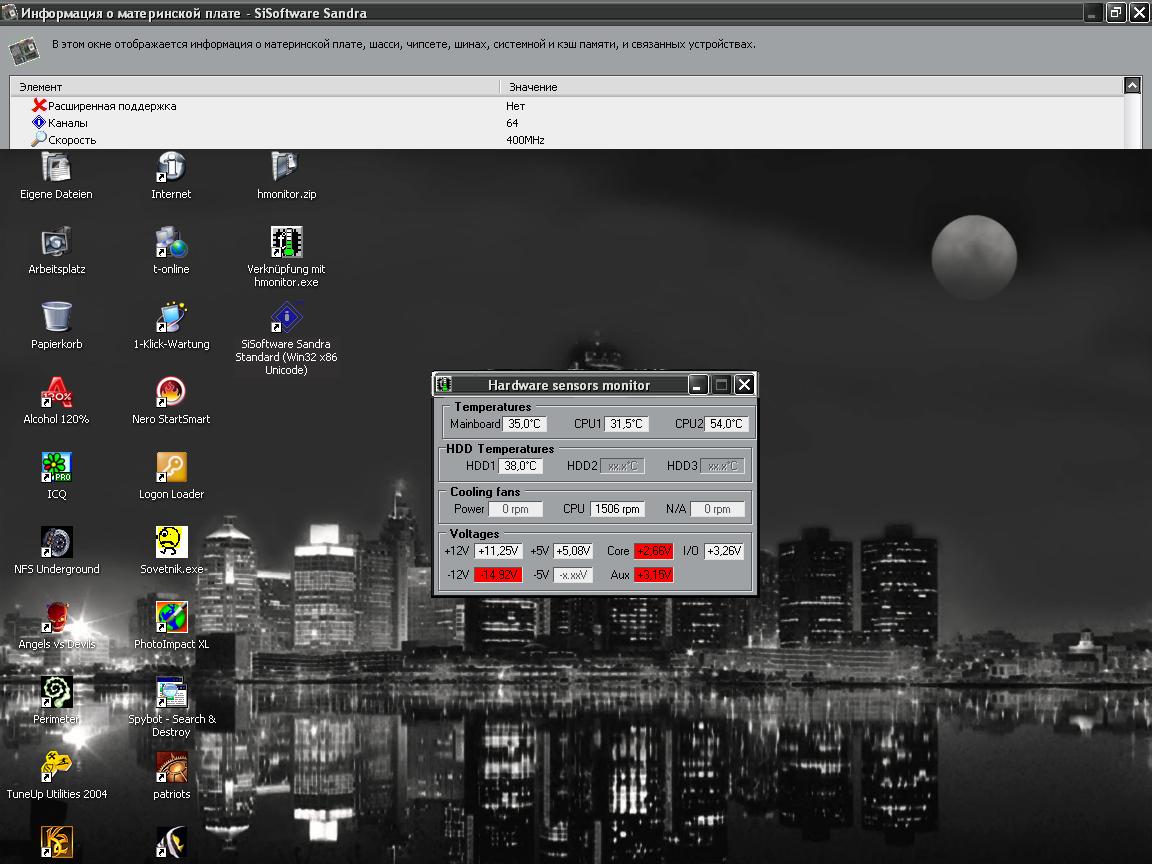Viewport: 1152px width, 864px height.
Task: Click Hardware sensors monitor title bar icon
Action: point(444,384)
